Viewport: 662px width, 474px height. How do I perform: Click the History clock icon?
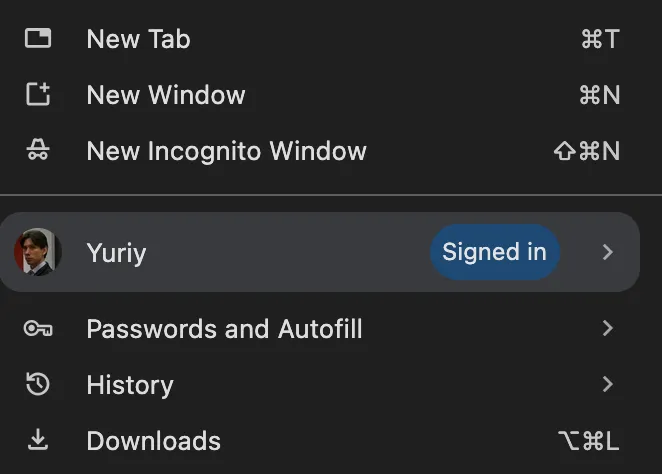coord(38,385)
